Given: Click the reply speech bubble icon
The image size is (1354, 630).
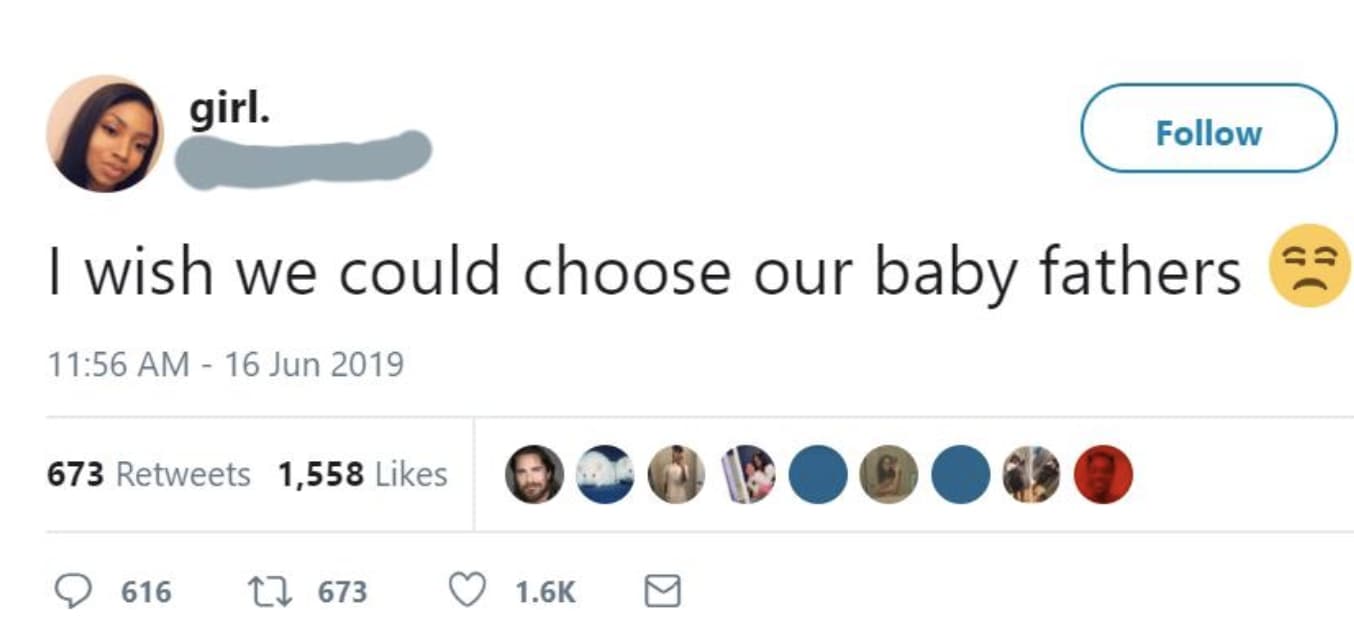Looking at the screenshot, I should point(72,591).
